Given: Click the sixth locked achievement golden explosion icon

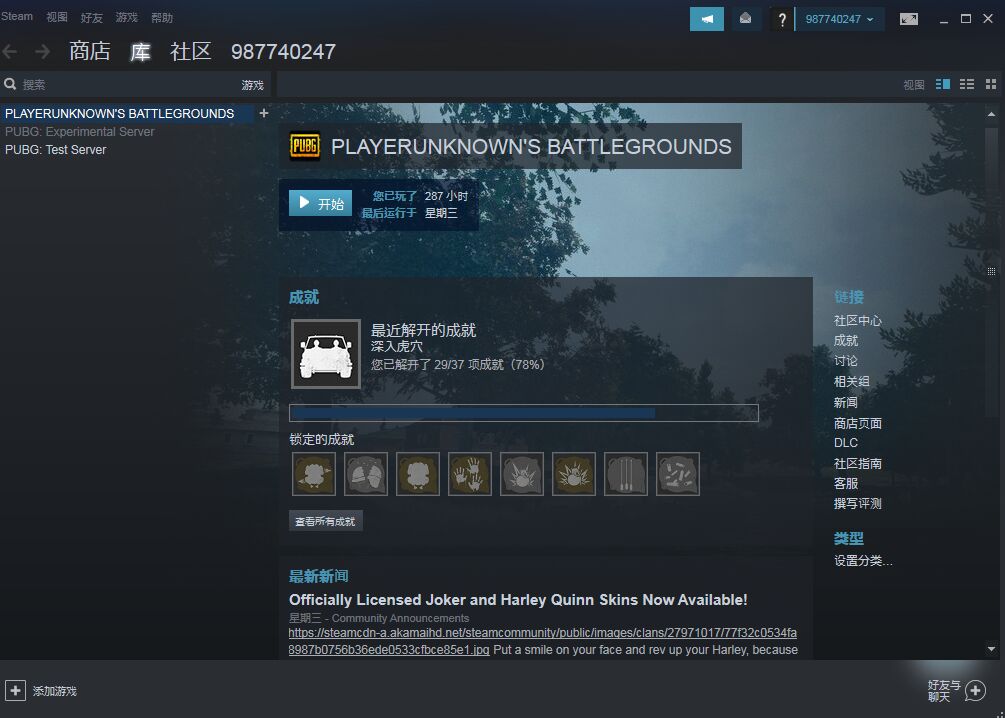Looking at the screenshot, I should click(574, 474).
